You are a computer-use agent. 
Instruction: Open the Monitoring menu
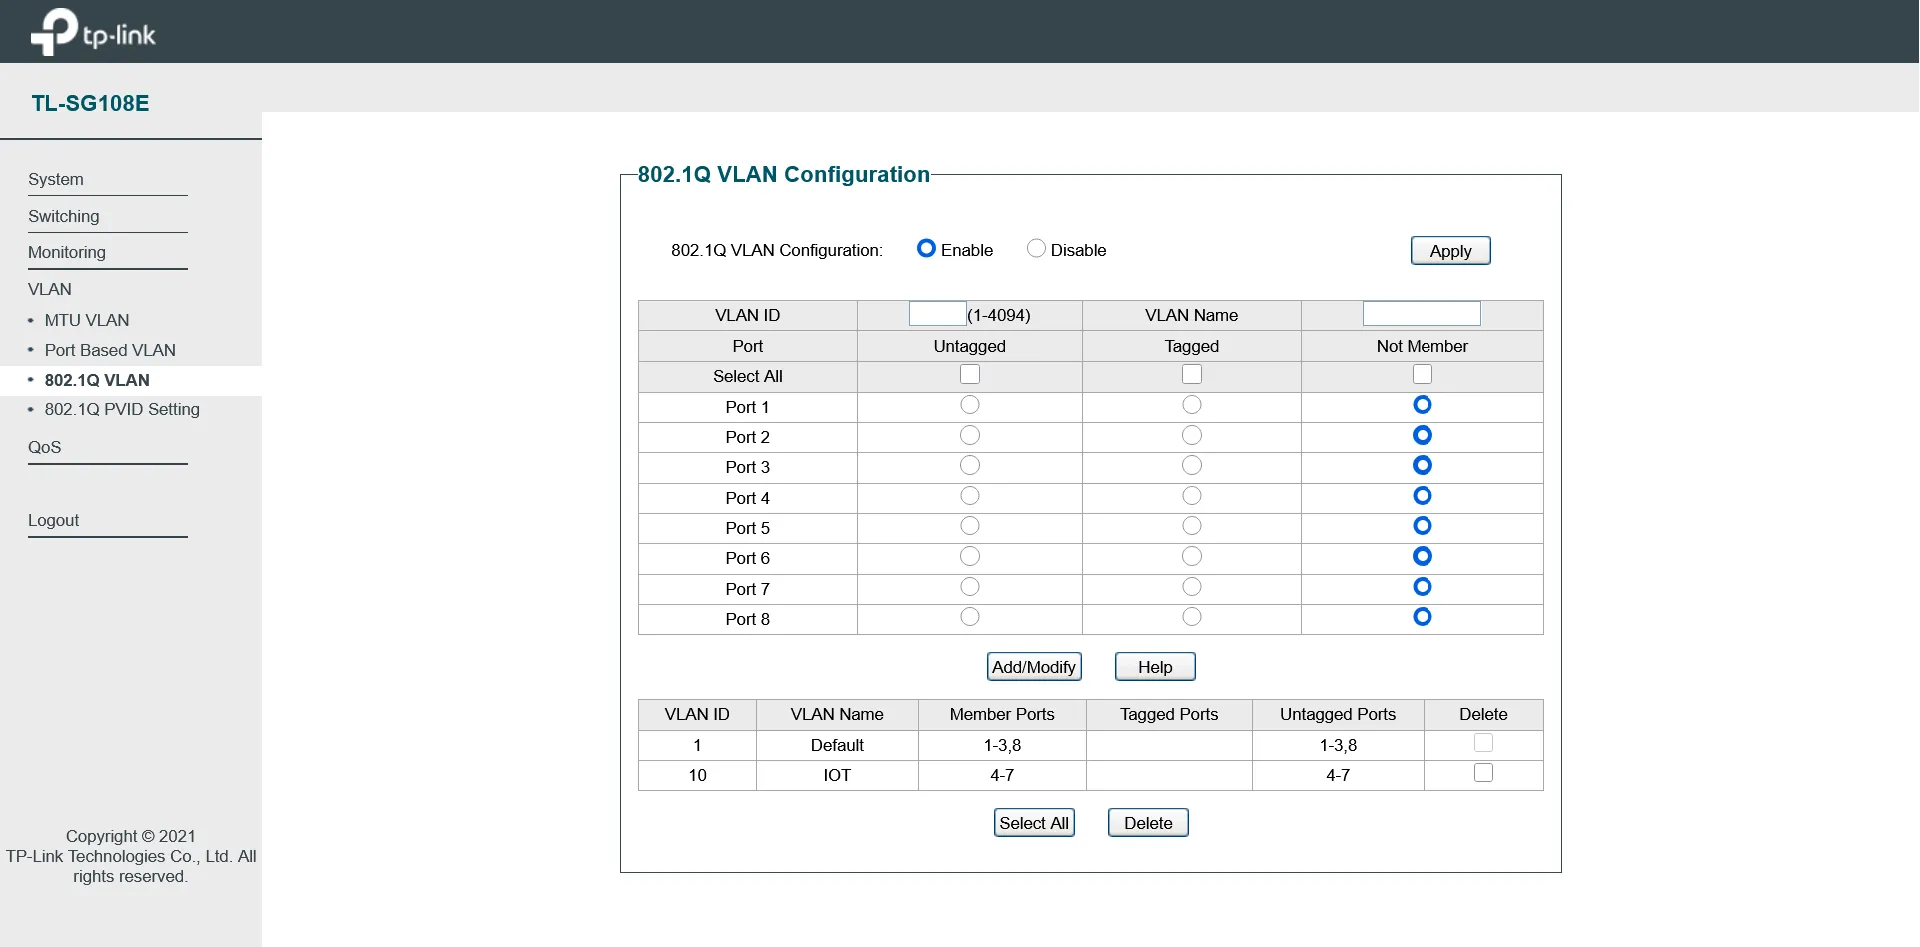67,252
